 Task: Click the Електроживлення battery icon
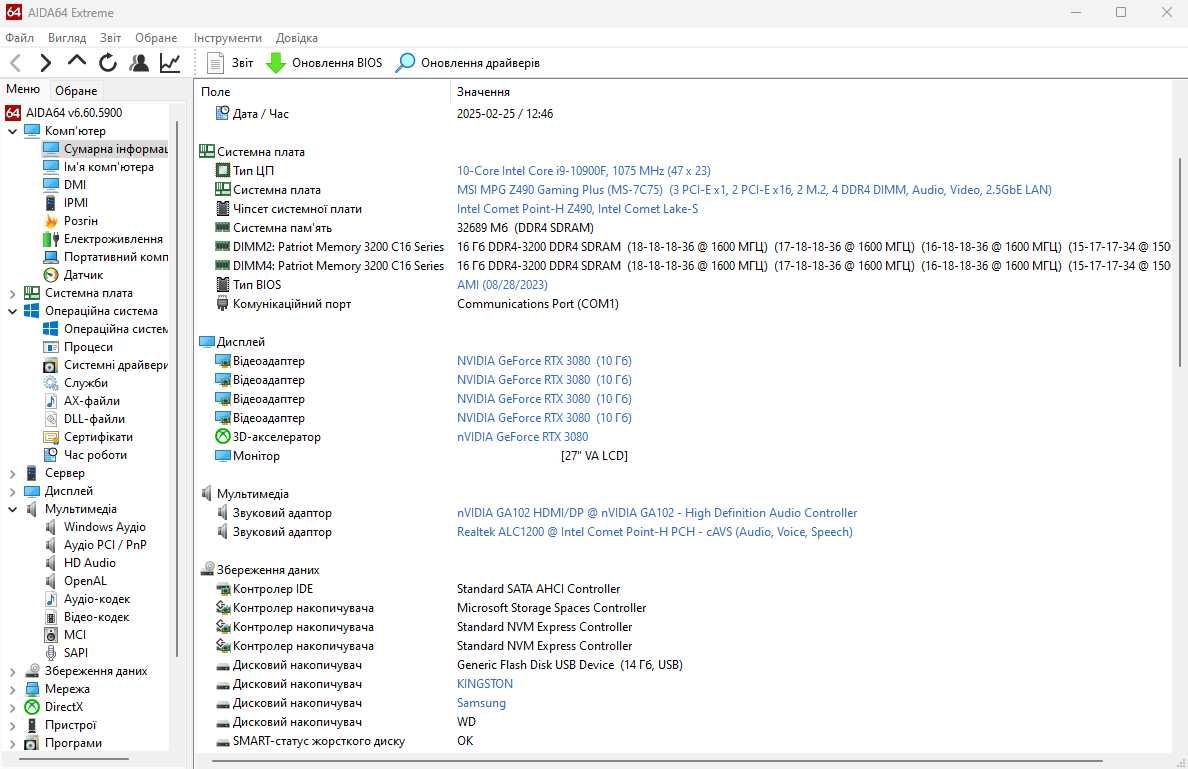coord(51,239)
